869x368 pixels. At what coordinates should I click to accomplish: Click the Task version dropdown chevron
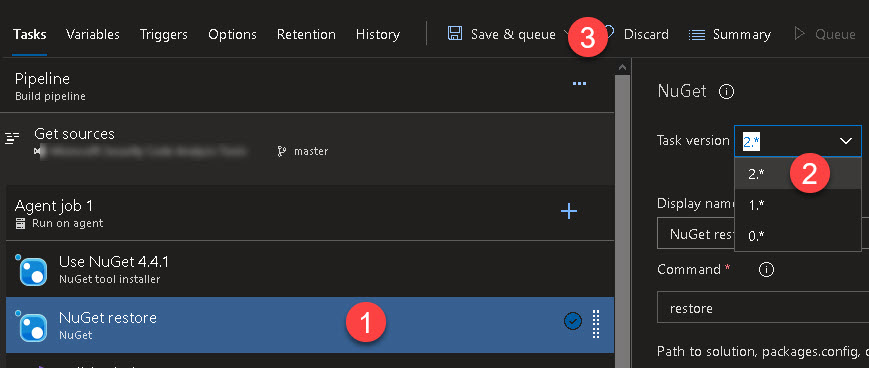coord(846,141)
